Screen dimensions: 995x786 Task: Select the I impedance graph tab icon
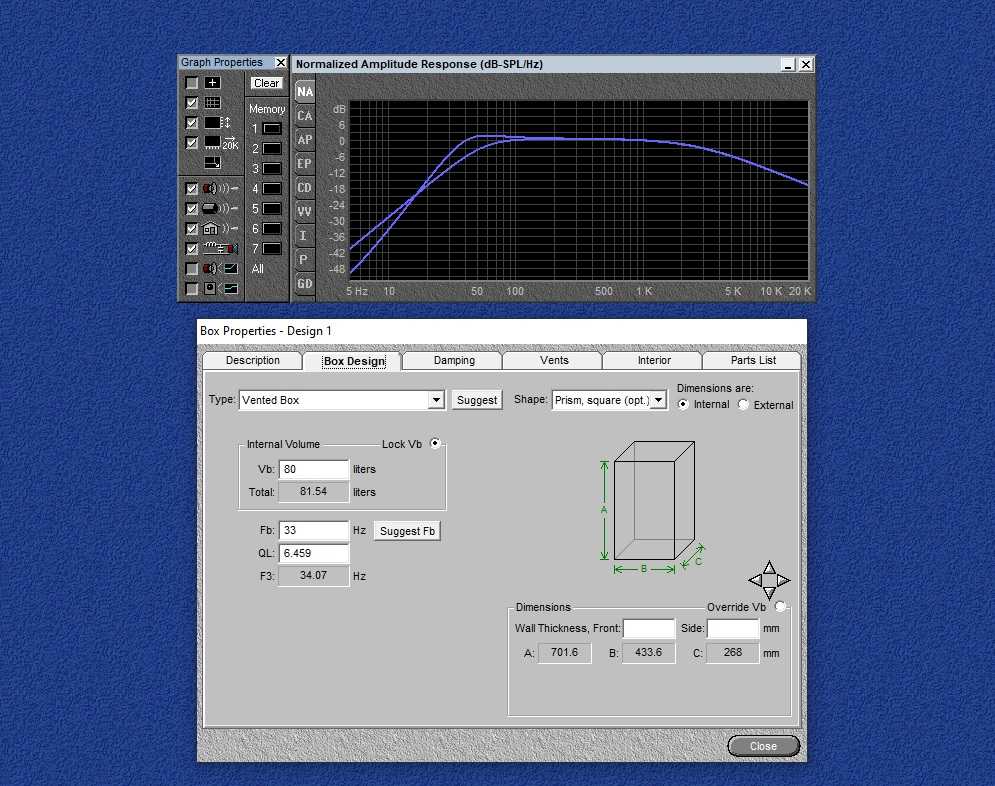[305, 235]
